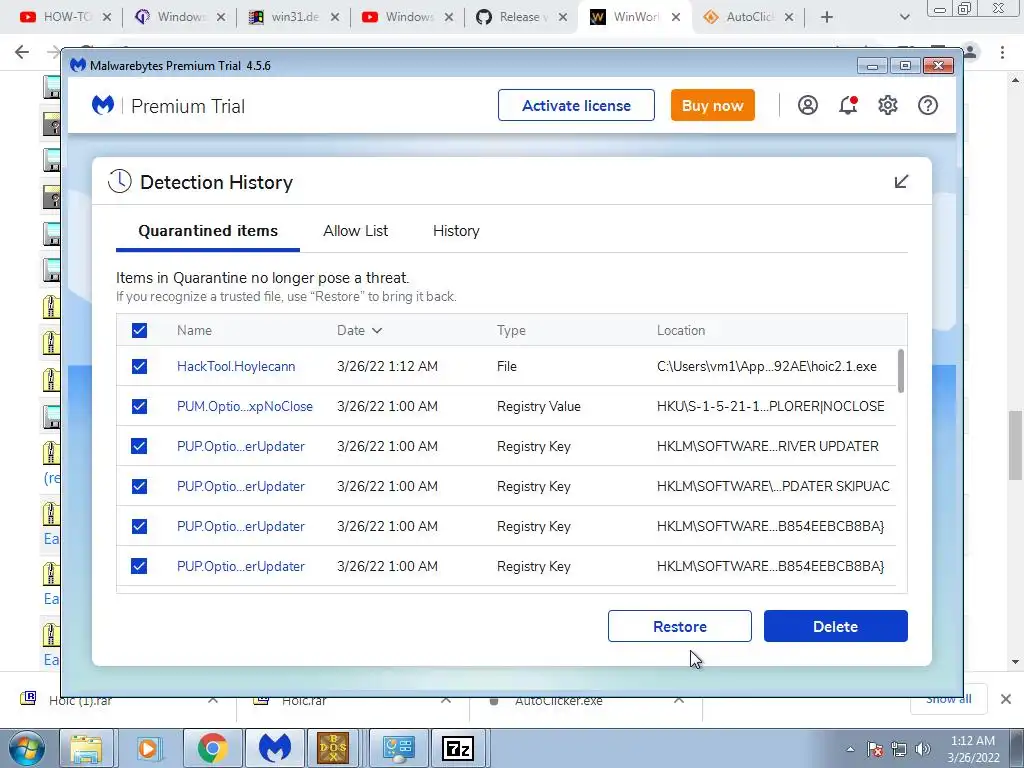Click Show all downloads link
Viewport: 1024px width, 768px height.
(948, 699)
